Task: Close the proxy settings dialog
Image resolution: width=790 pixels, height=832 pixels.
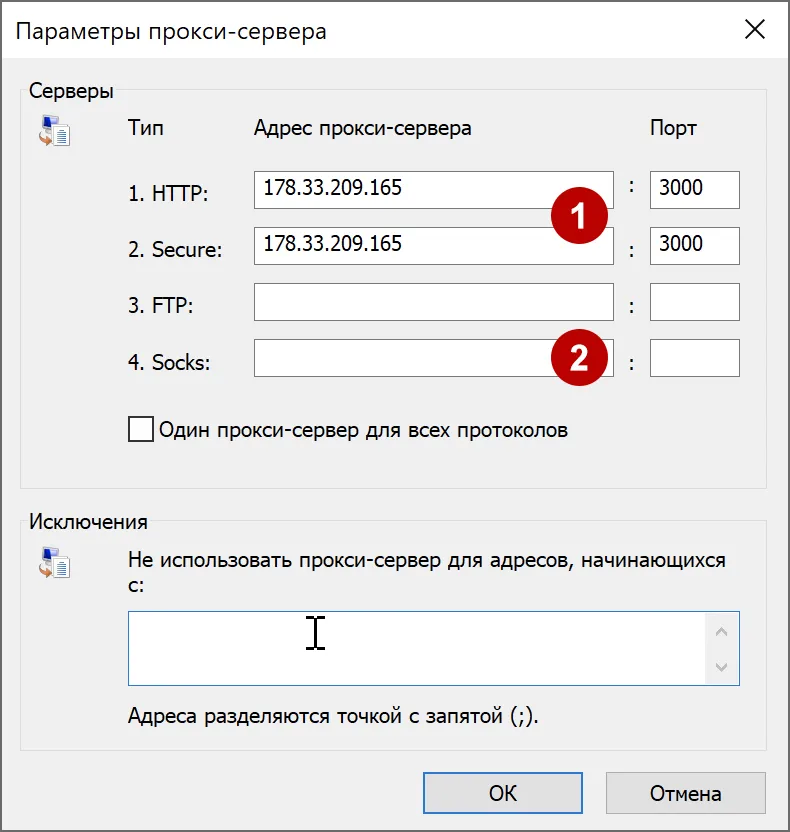Action: (756, 30)
